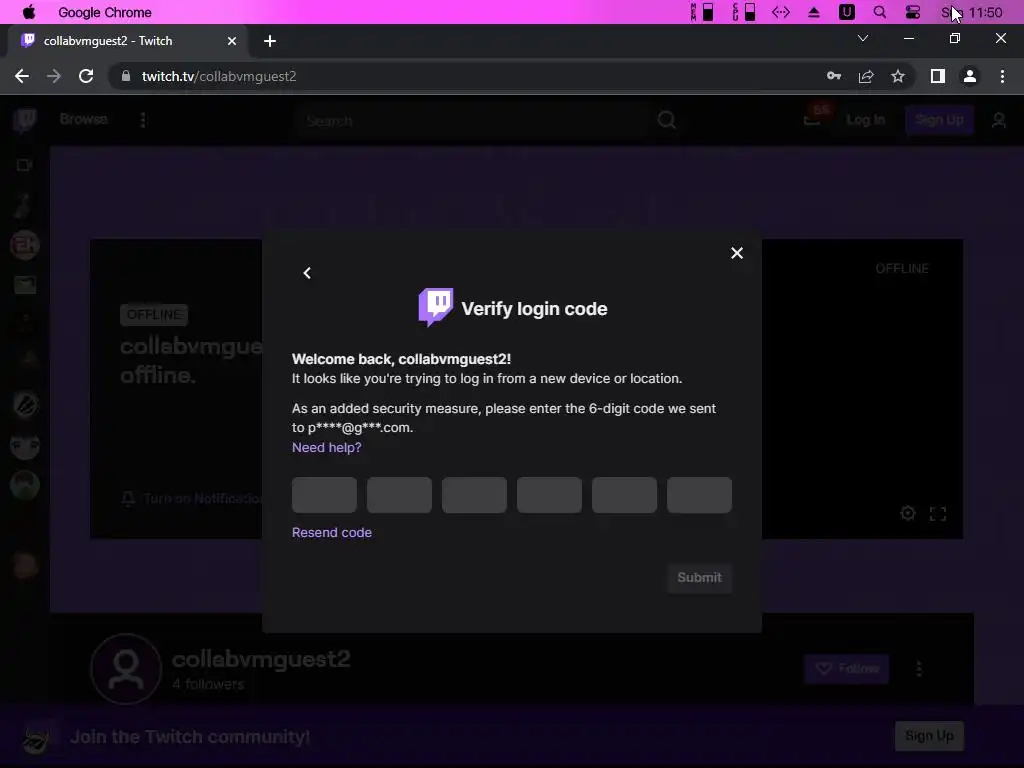Click the Chrome back arrow

[x=22, y=76]
